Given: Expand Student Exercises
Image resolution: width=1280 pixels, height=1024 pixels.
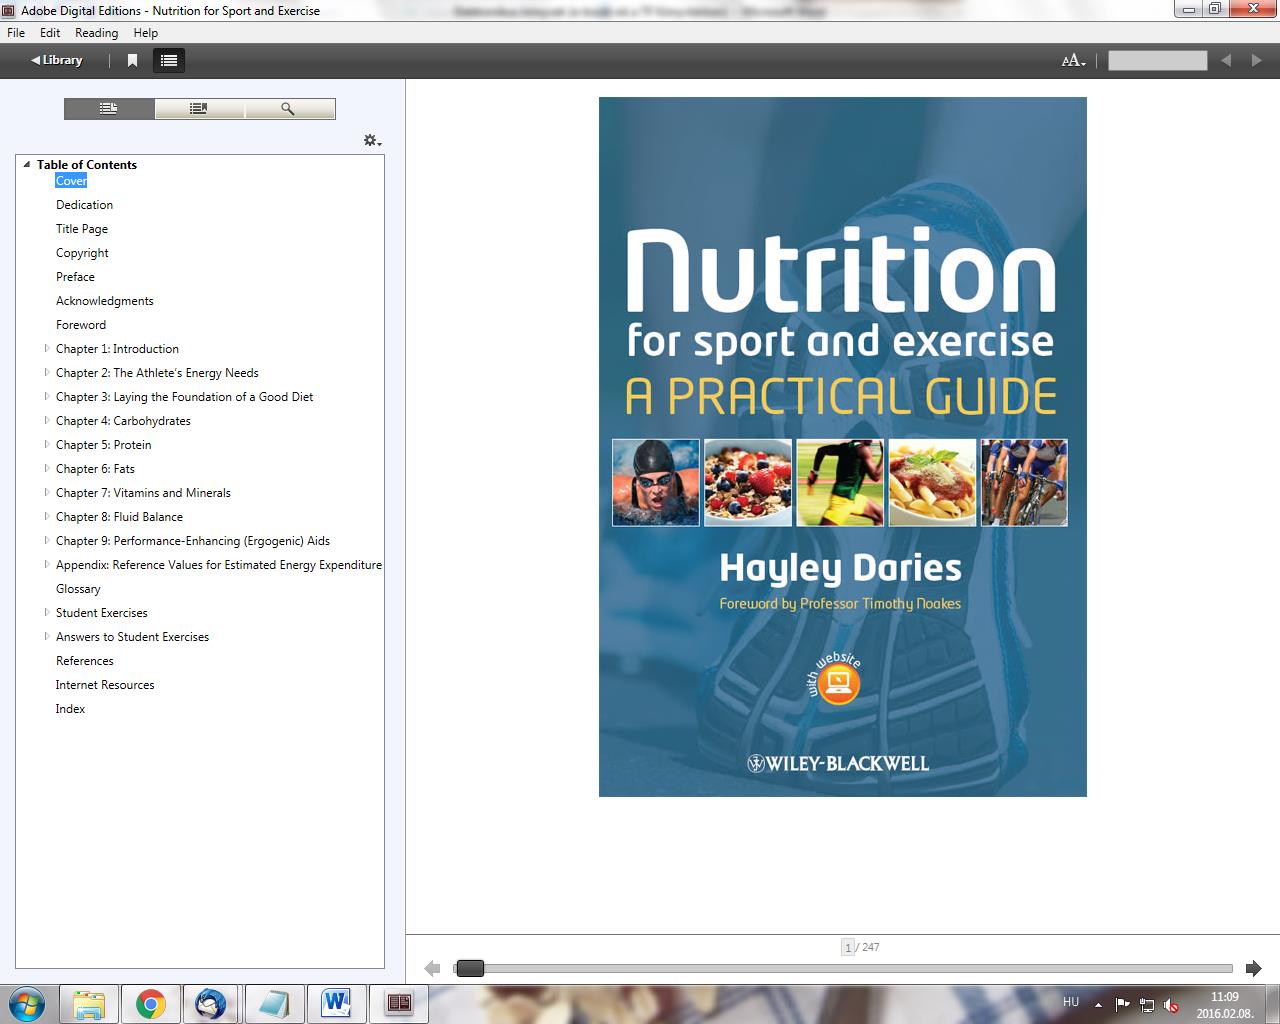Looking at the screenshot, I should point(46,613).
